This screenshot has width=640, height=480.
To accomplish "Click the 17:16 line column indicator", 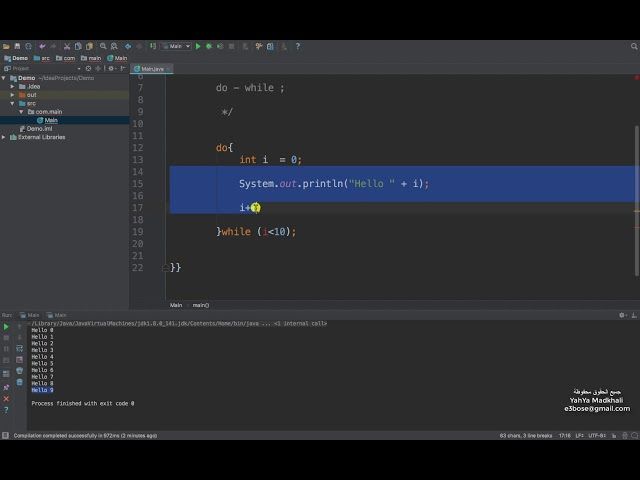I will tap(564, 436).
